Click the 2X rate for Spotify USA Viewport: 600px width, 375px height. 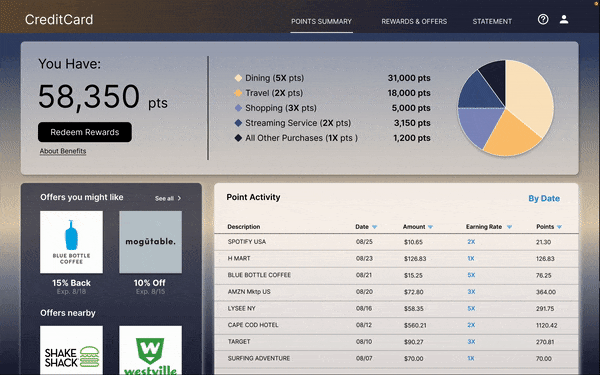471,242
